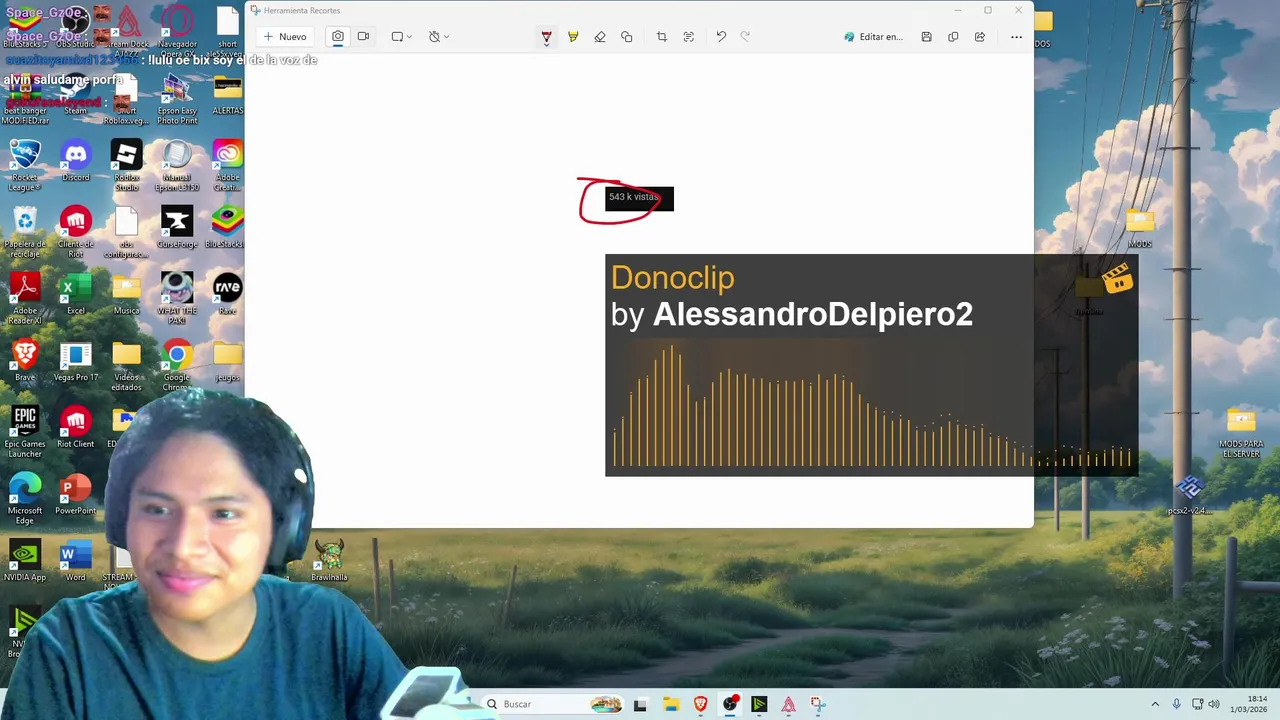
Task: Open Epson Easy Photo Print icon
Action: pos(177,100)
